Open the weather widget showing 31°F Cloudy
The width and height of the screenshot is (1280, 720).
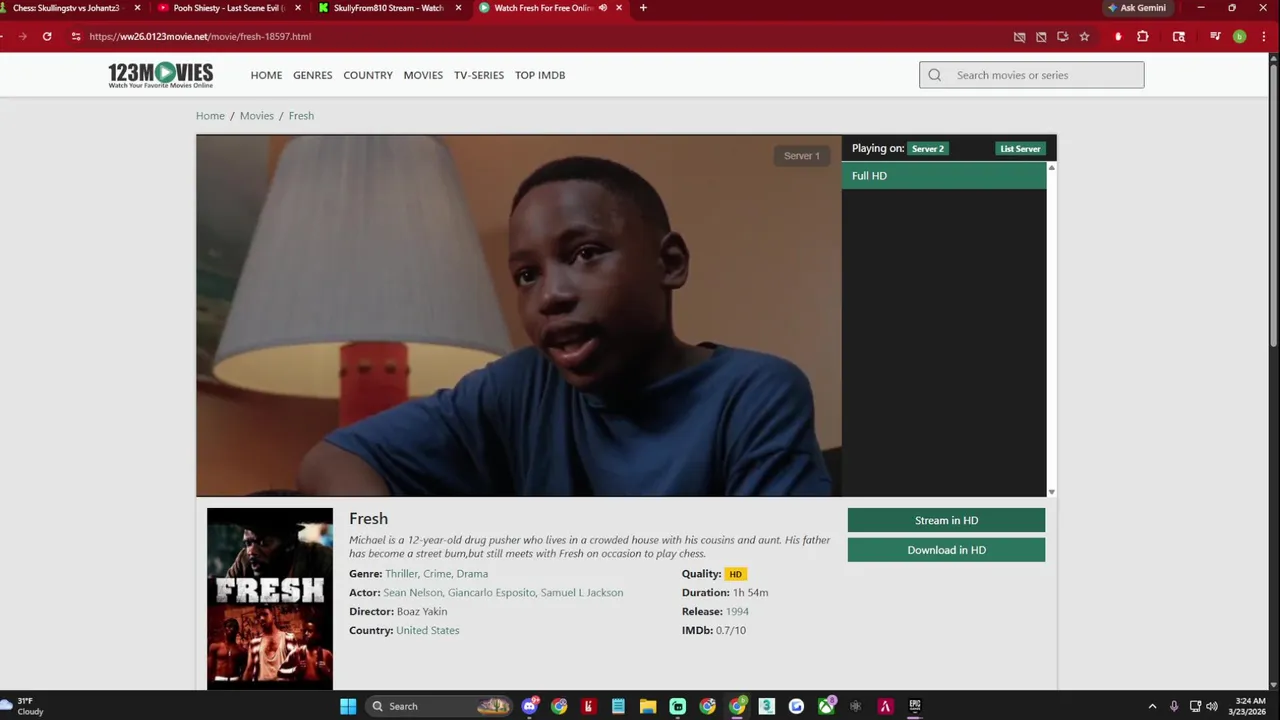coord(24,706)
